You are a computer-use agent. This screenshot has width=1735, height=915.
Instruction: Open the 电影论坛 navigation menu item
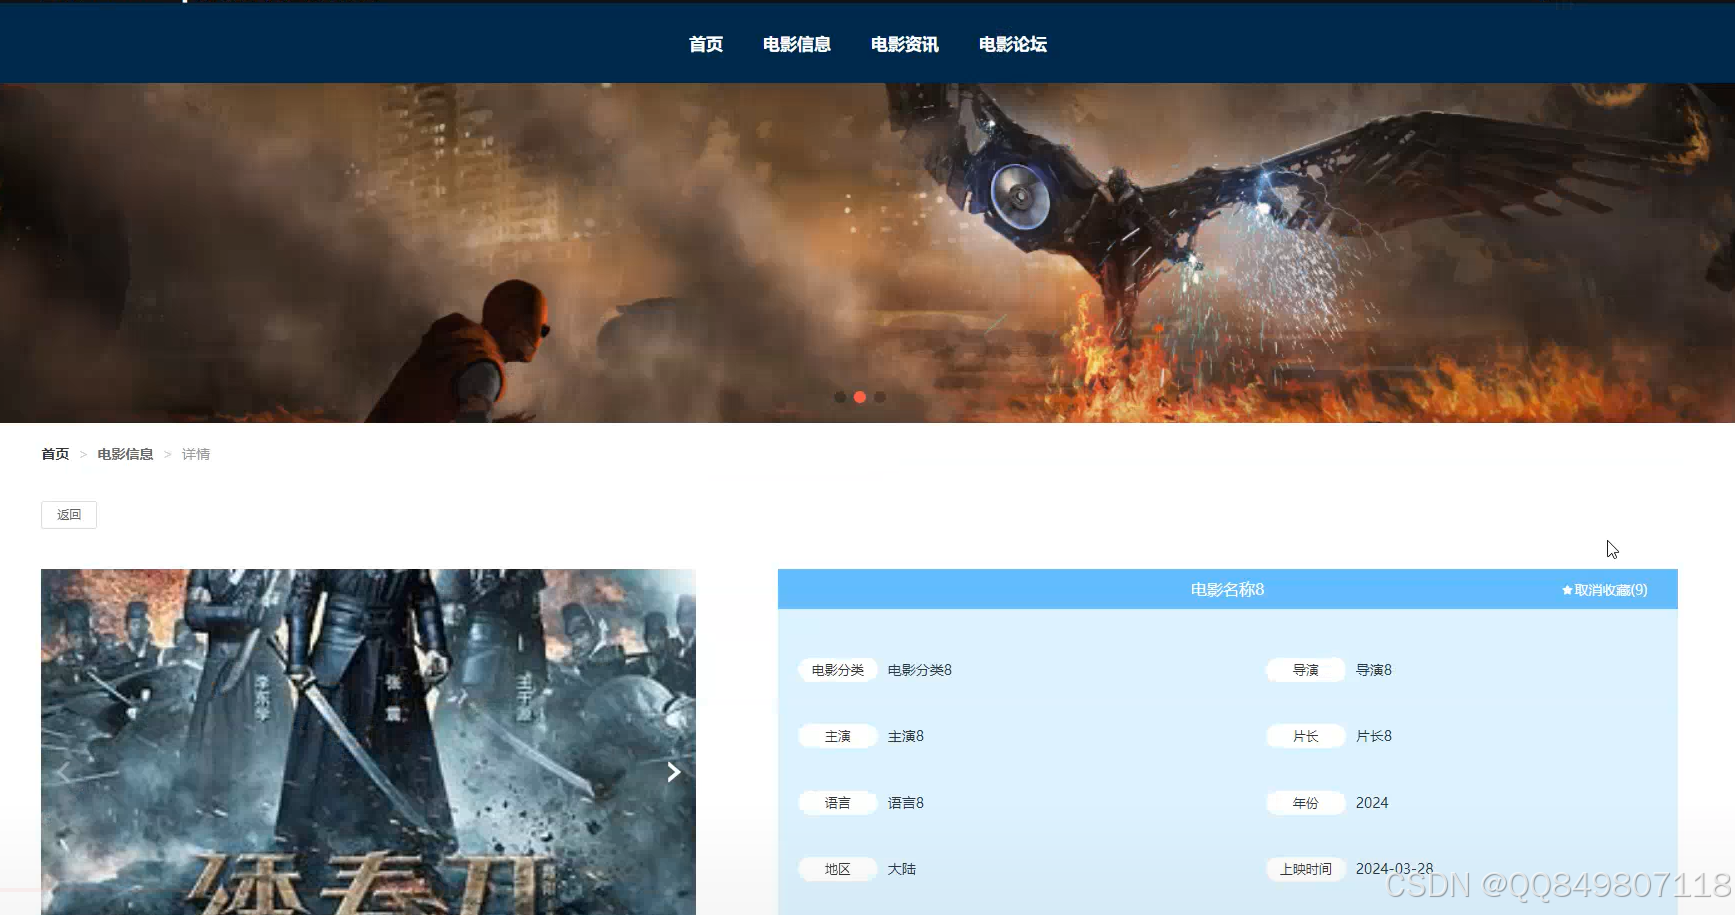1012,44
